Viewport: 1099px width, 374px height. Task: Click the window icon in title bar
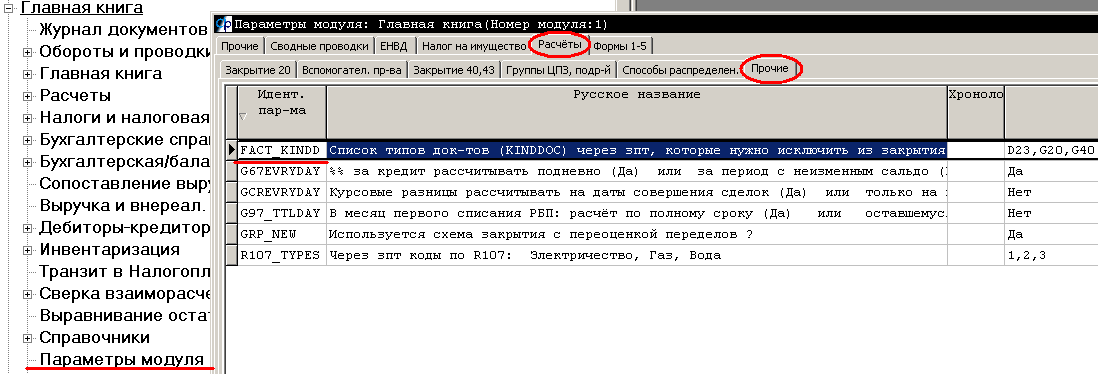[x=223, y=24]
